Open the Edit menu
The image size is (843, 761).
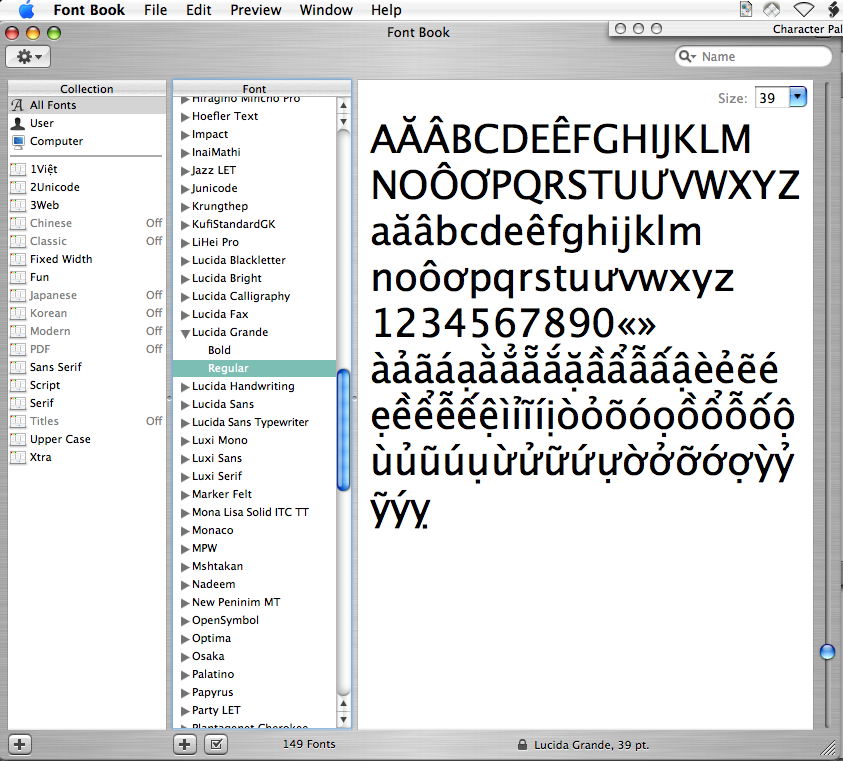pyautogui.click(x=198, y=10)
